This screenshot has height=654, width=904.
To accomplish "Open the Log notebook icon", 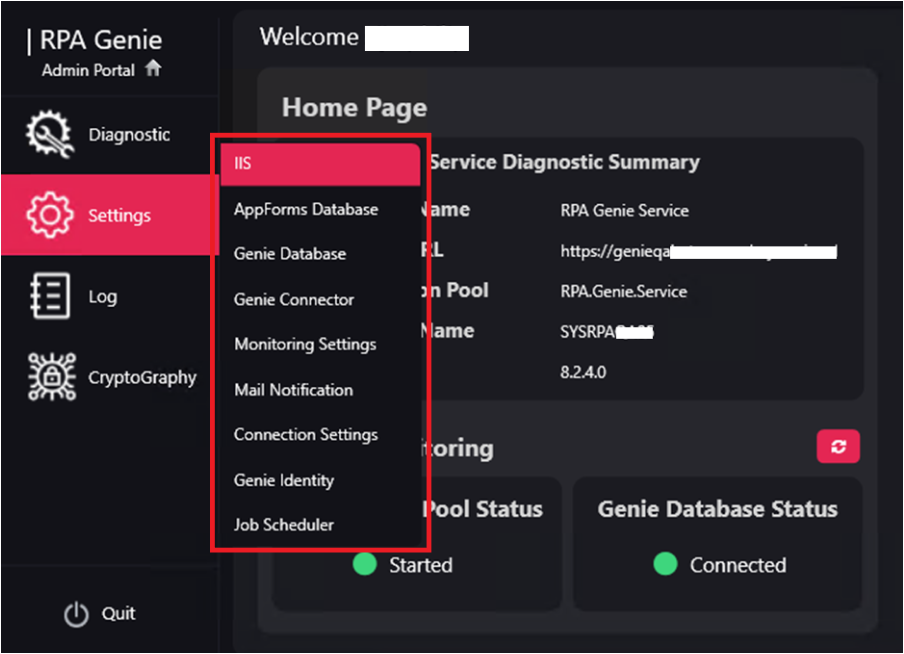I will point(49,297).
